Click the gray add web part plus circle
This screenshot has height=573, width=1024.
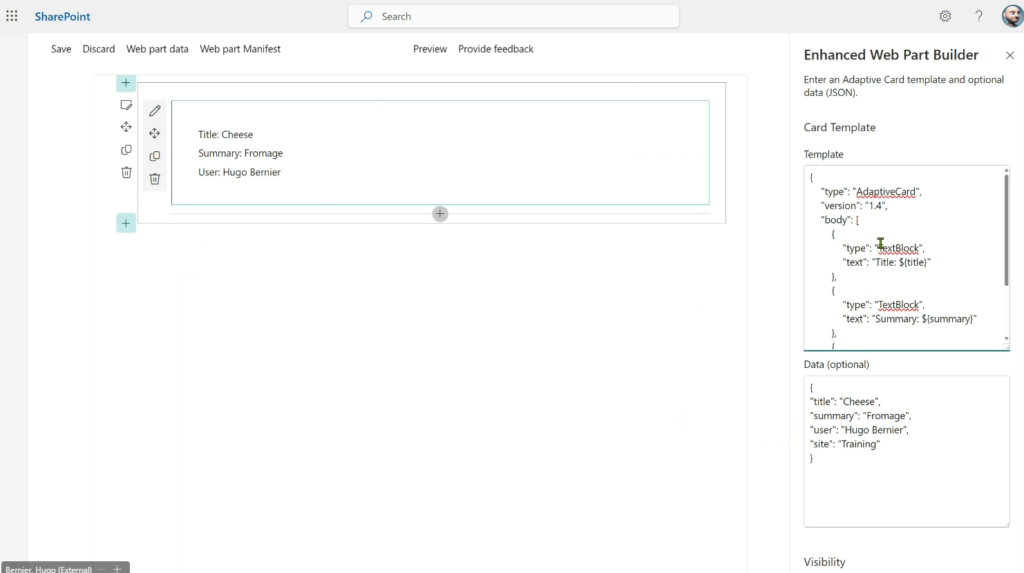point(440,213)
